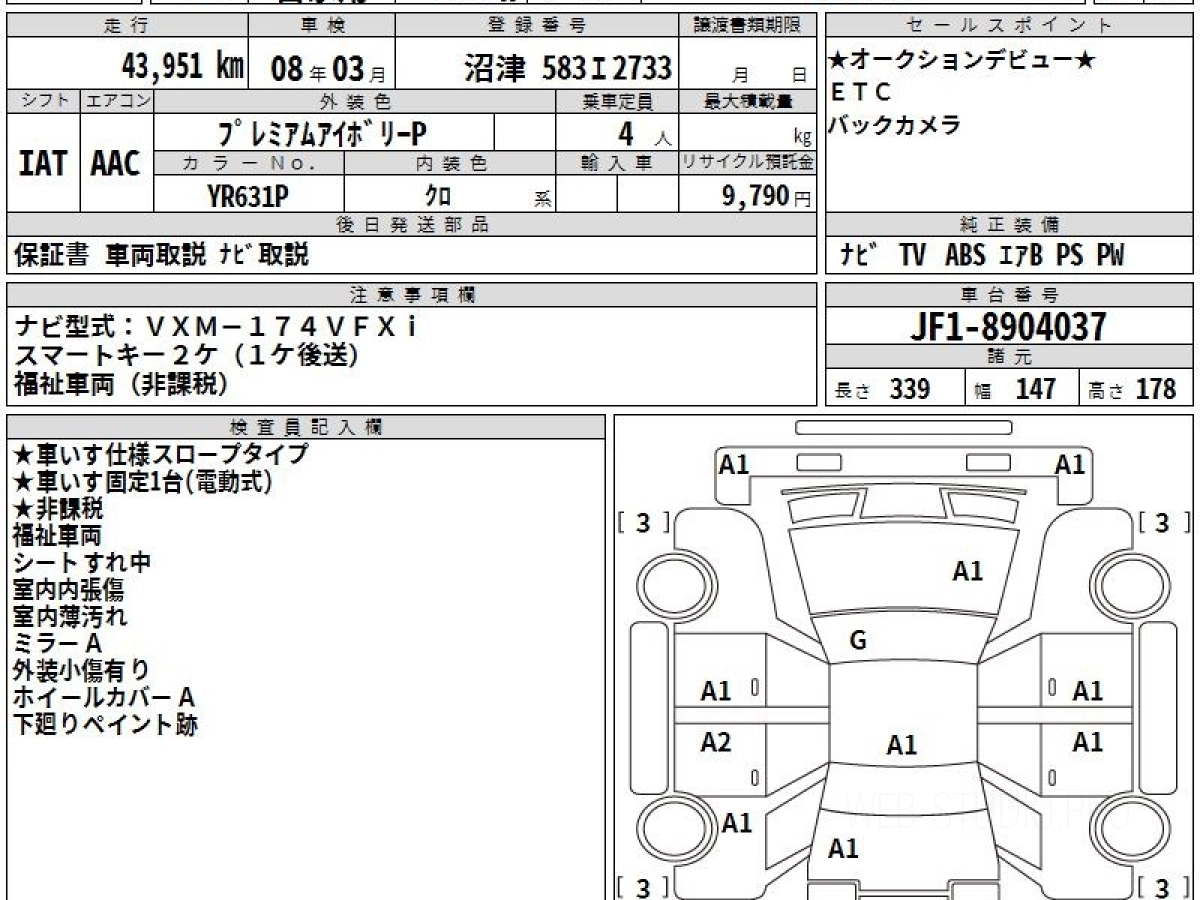Viewport: 1200px width, 900px height.
Task: Click the 外装色 header
Action: (x=355, y=101)
